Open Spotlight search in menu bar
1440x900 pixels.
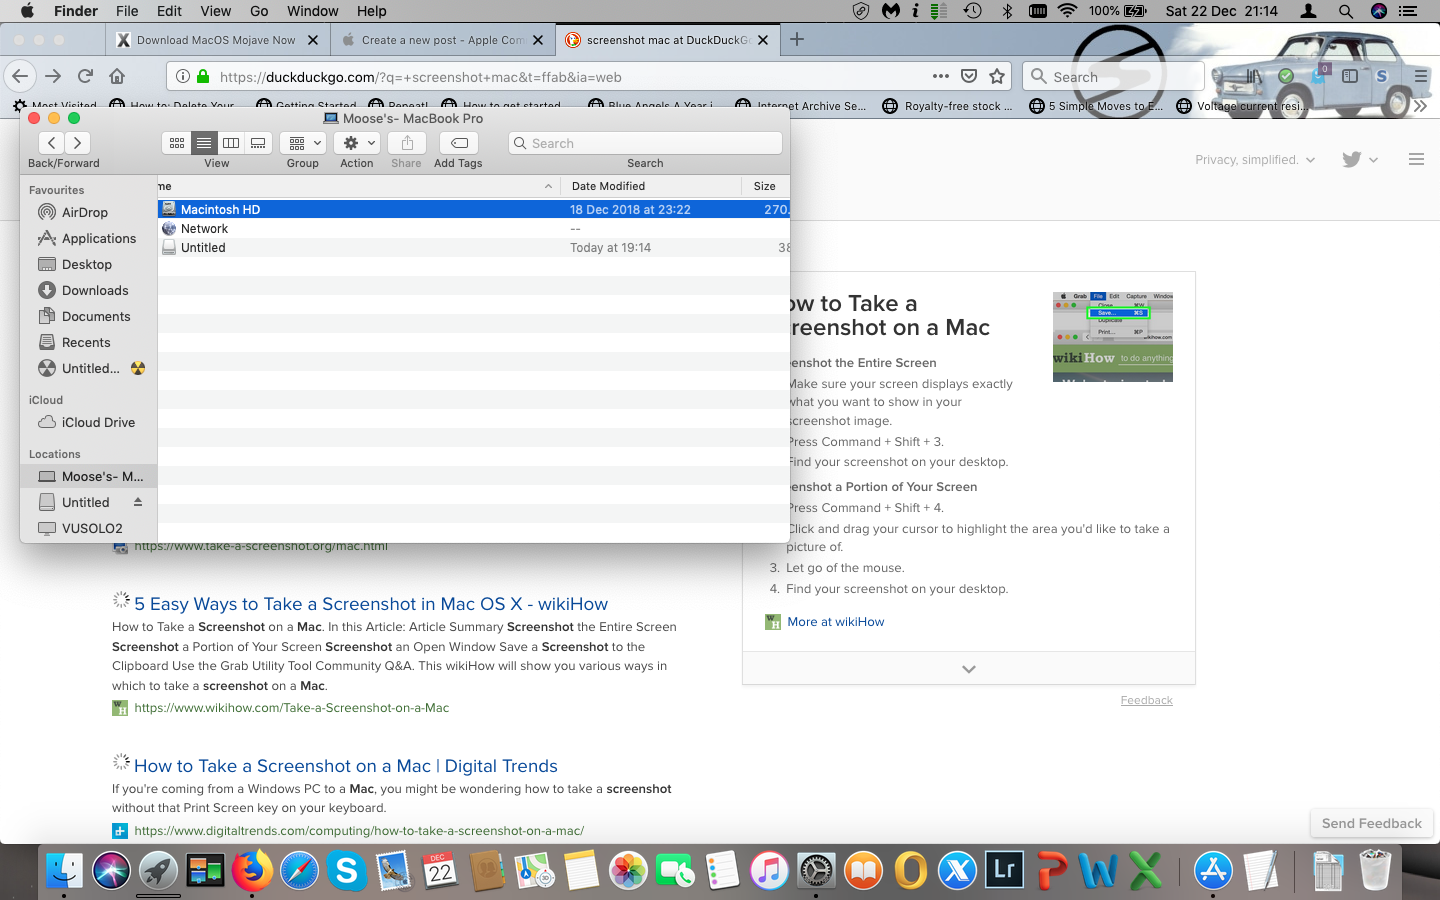pos(1346,11)
